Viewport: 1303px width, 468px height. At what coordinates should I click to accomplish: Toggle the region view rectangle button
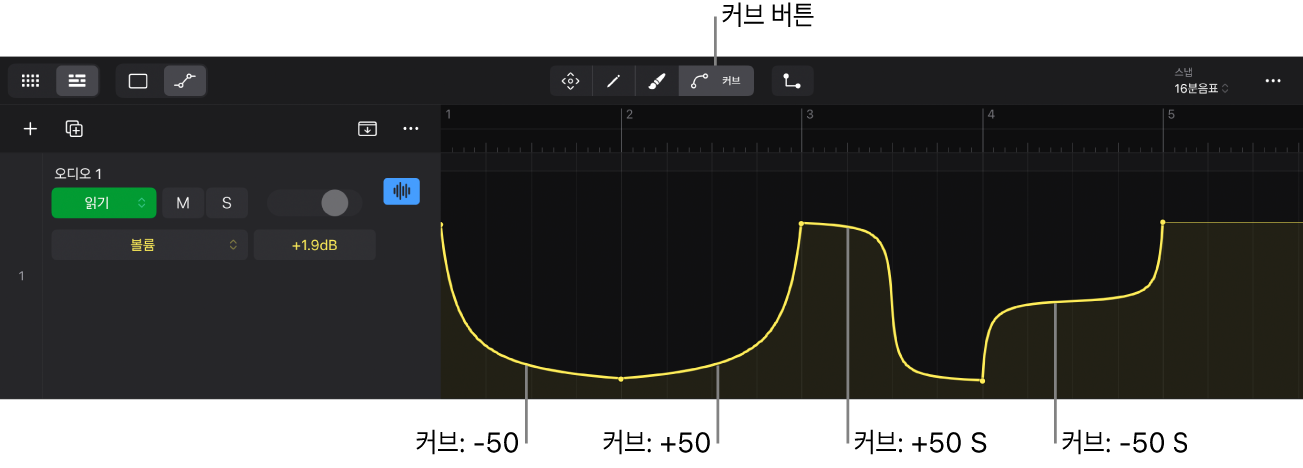138,81
